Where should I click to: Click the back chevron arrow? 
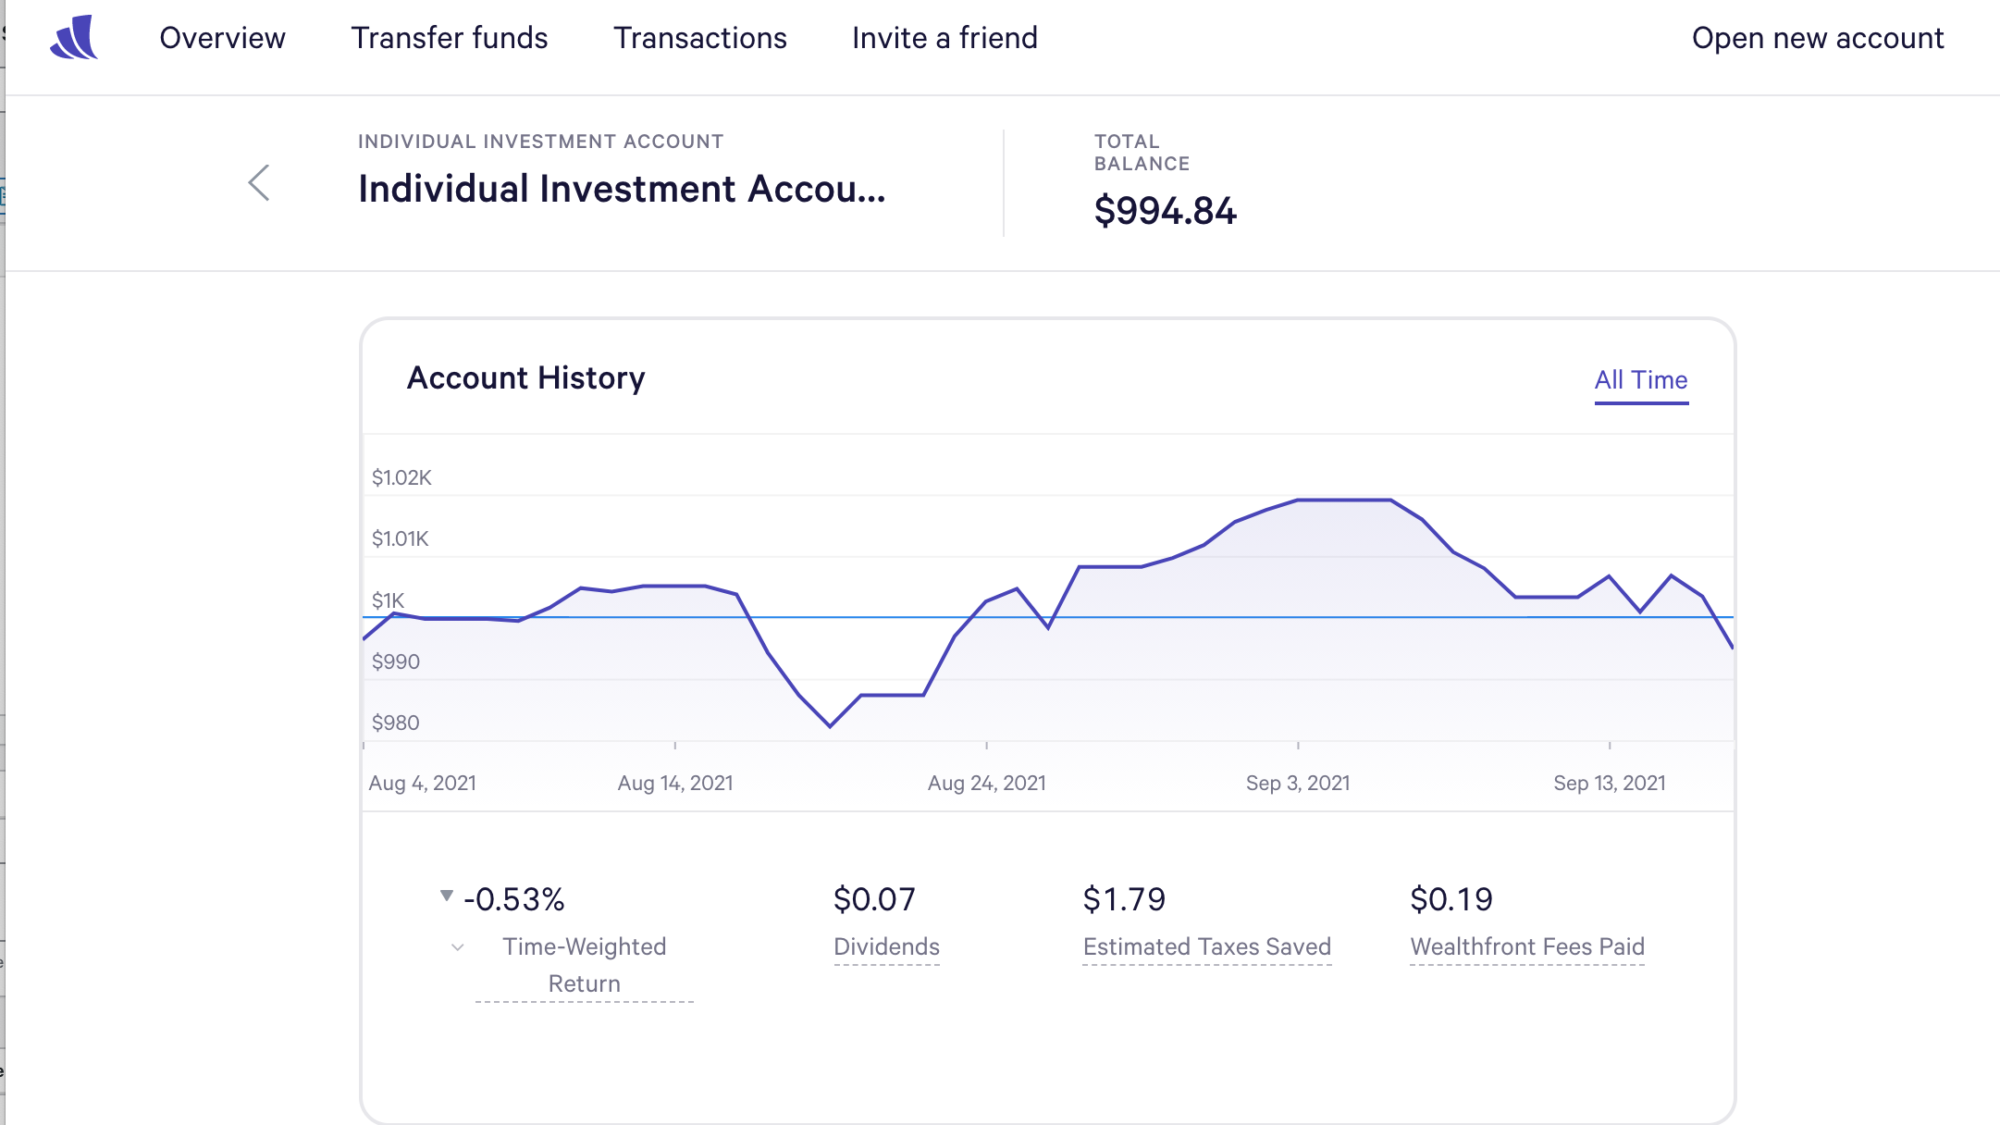tap(259, 183)
